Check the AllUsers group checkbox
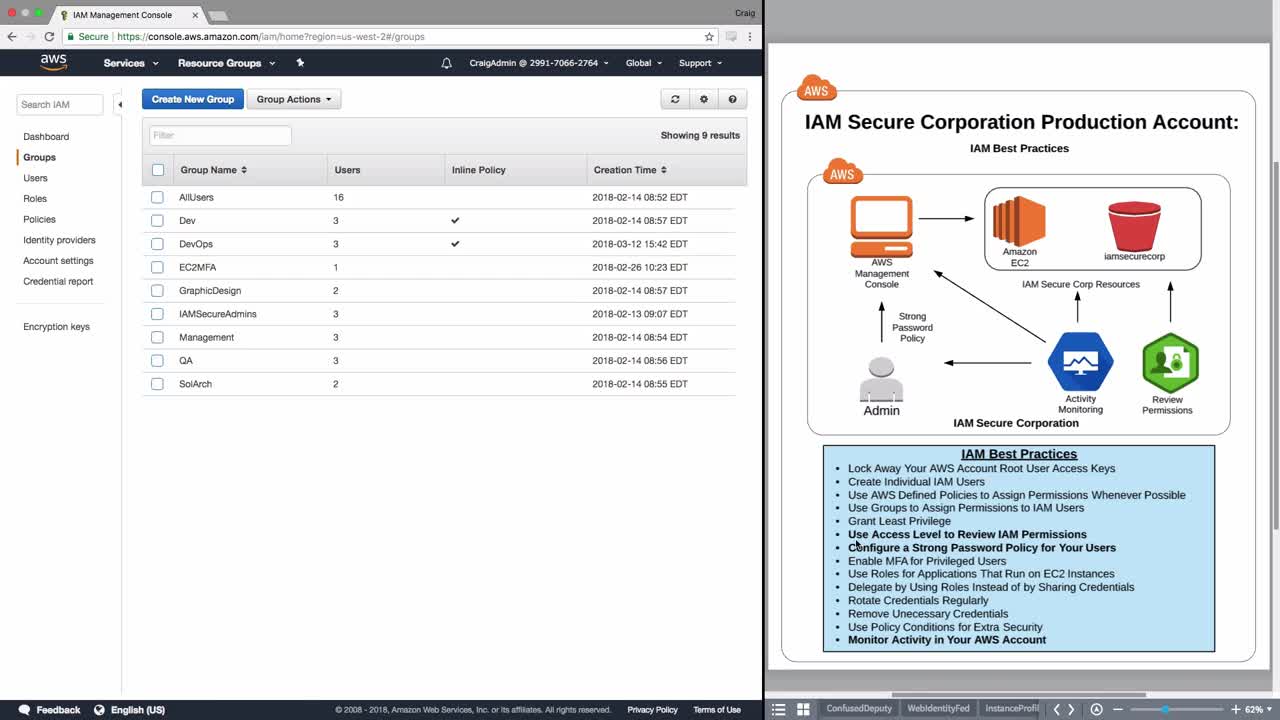 coord(157,197)
